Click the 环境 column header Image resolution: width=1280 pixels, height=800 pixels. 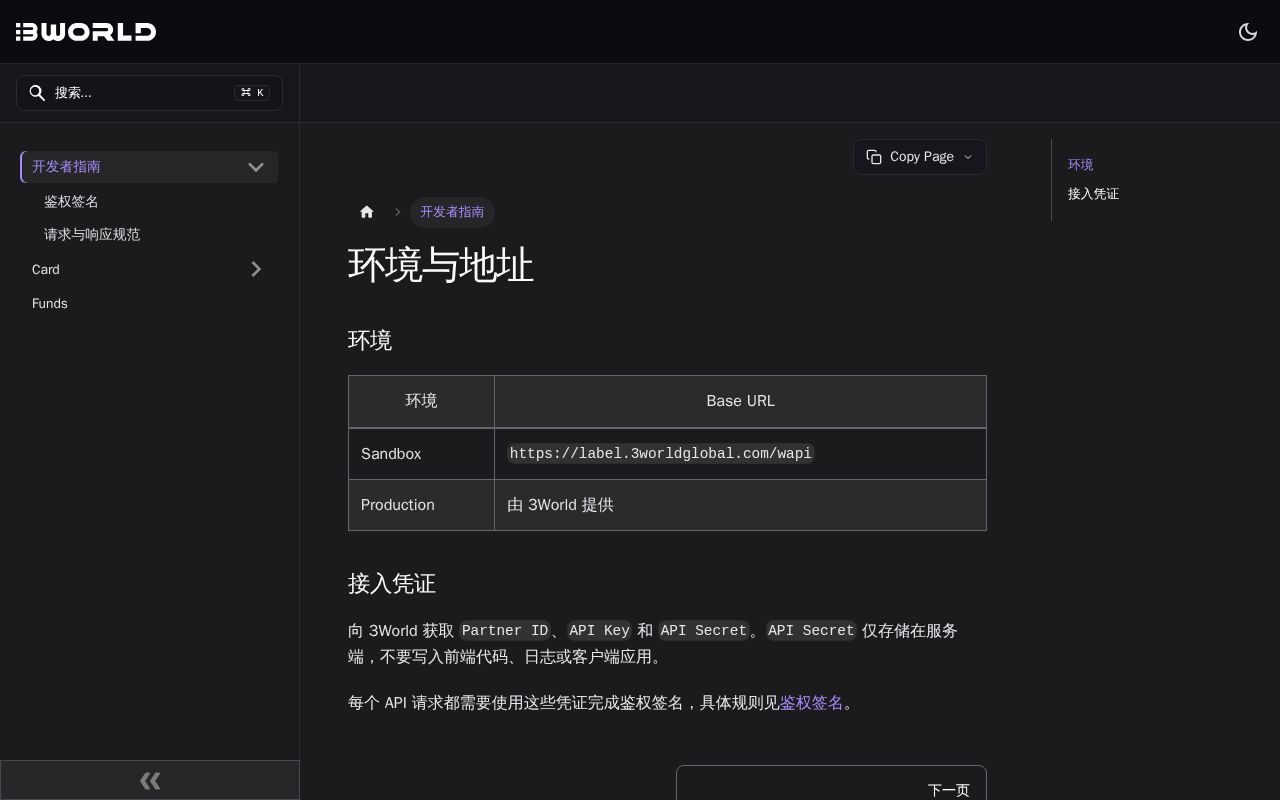tap(421, 401)
